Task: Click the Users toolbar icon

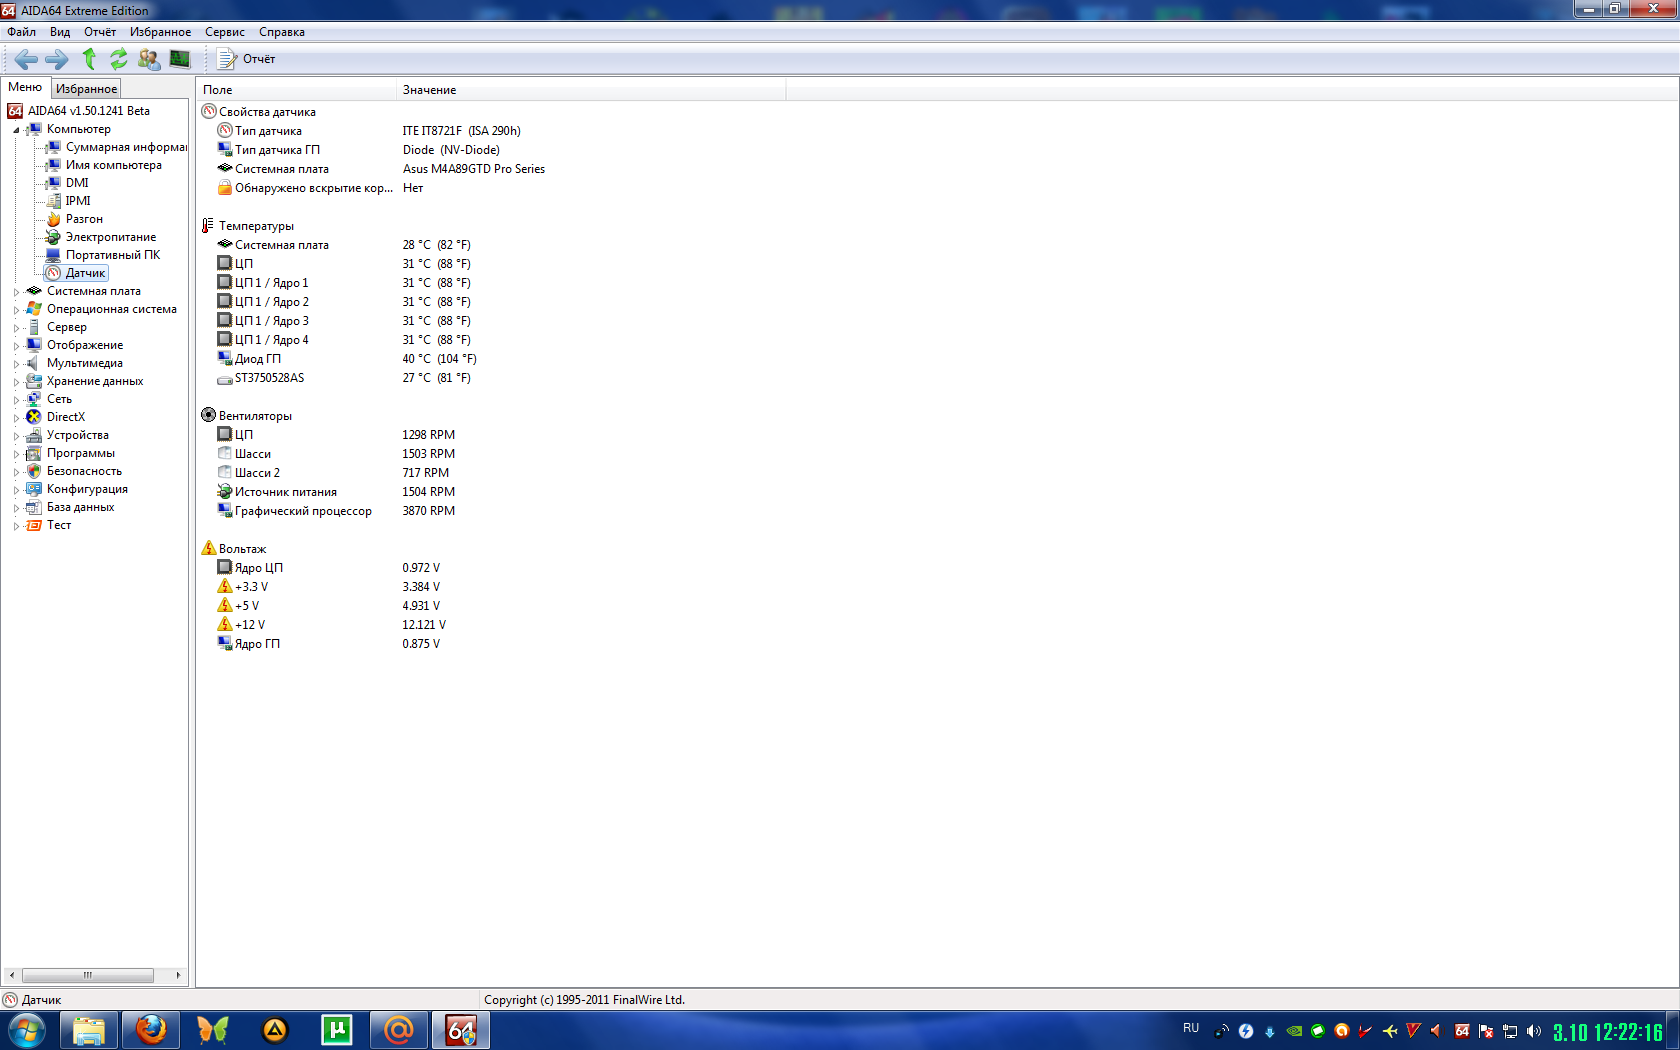Action: tap(149, 59)
